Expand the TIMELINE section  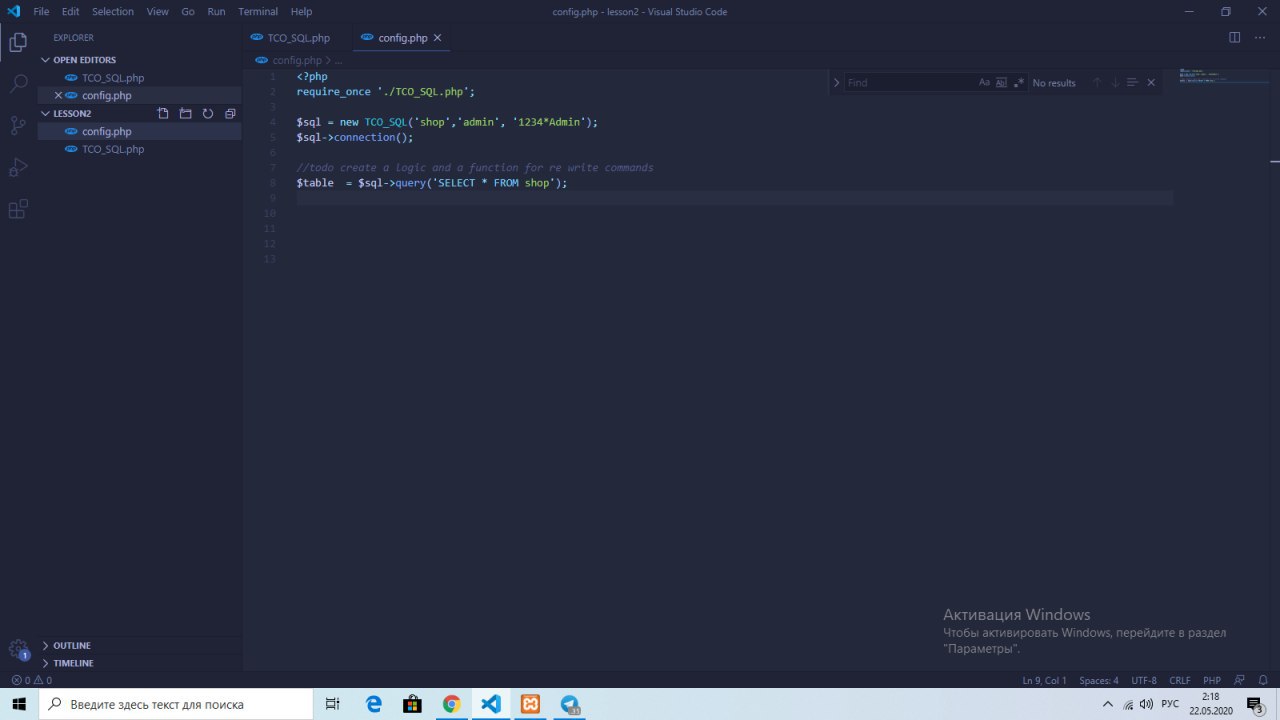click(x=73, y=664)
